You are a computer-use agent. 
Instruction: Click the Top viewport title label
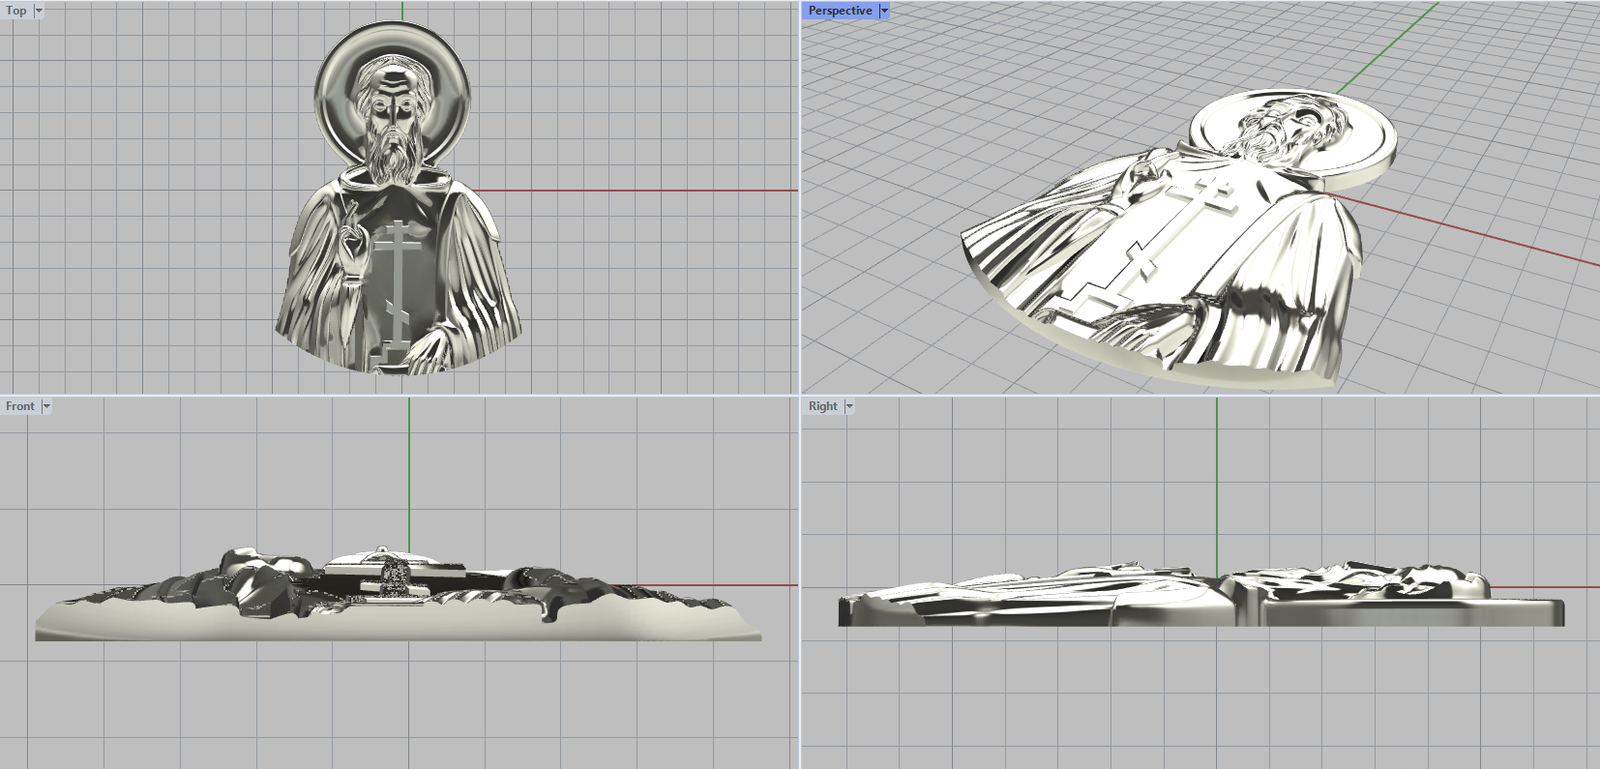[x=16, y=11]
